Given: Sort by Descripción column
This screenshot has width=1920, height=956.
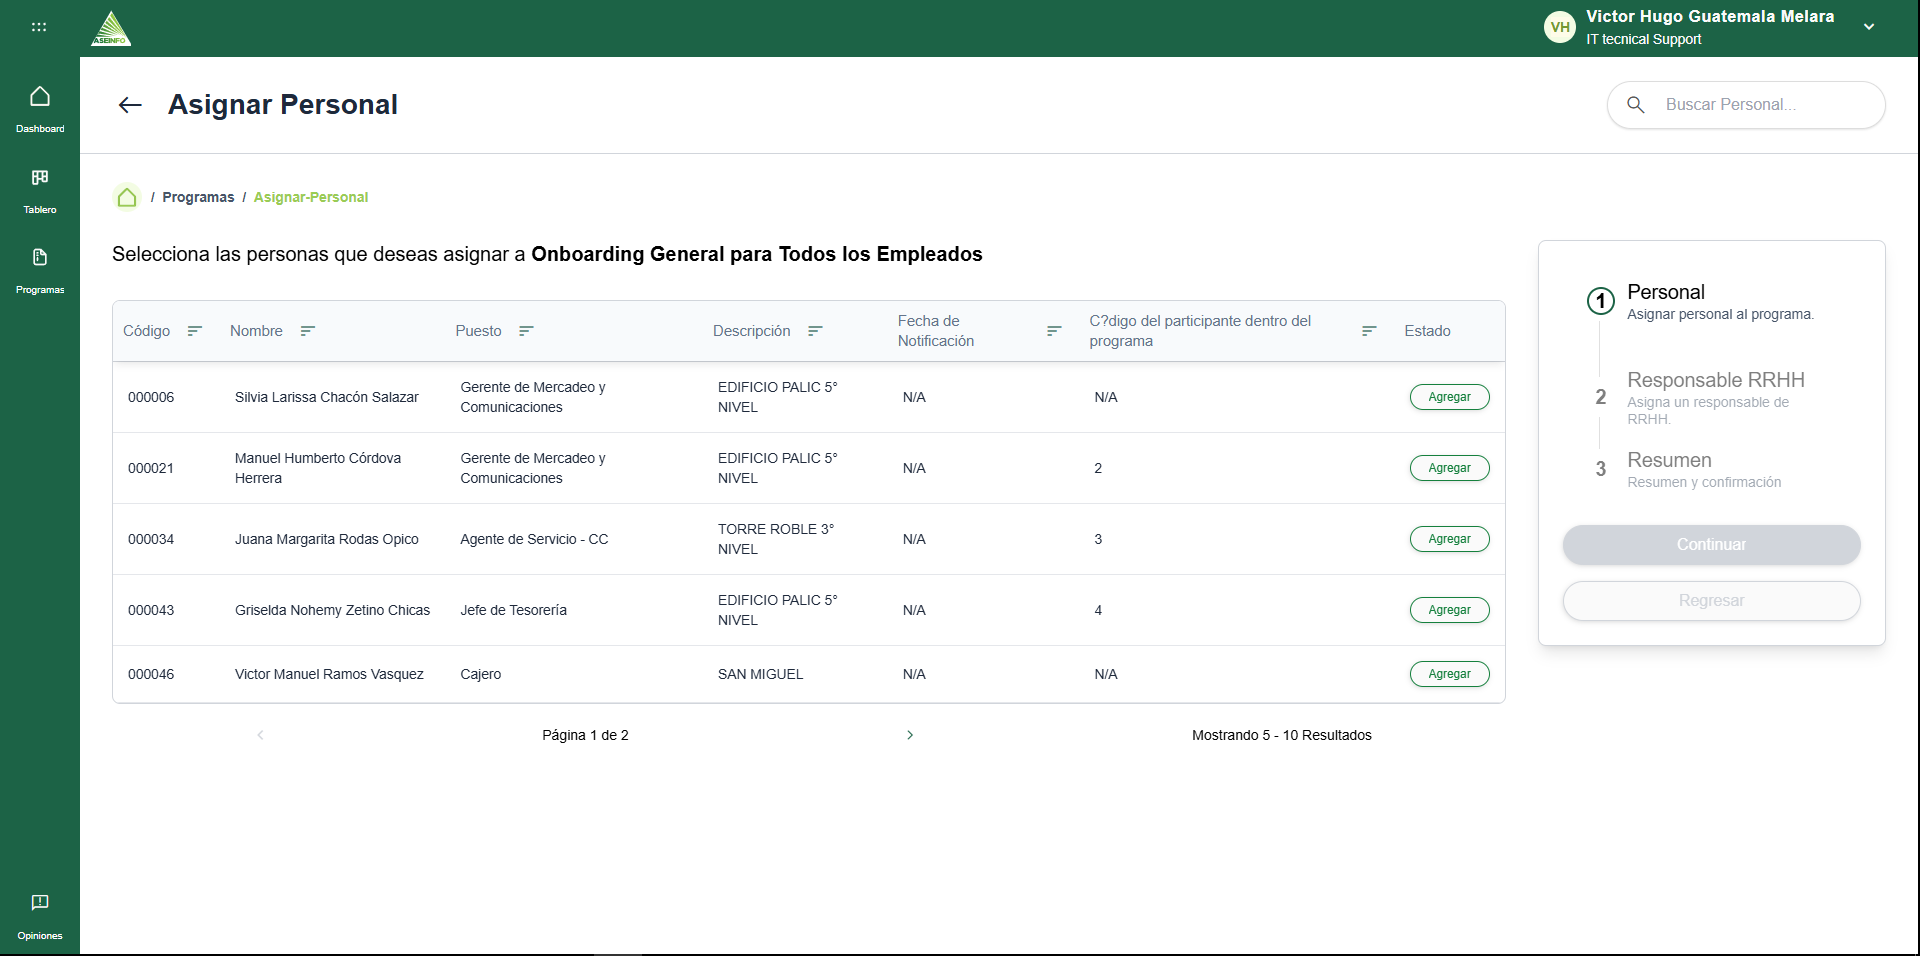Looking at the screenshot, I should (815, 331).
